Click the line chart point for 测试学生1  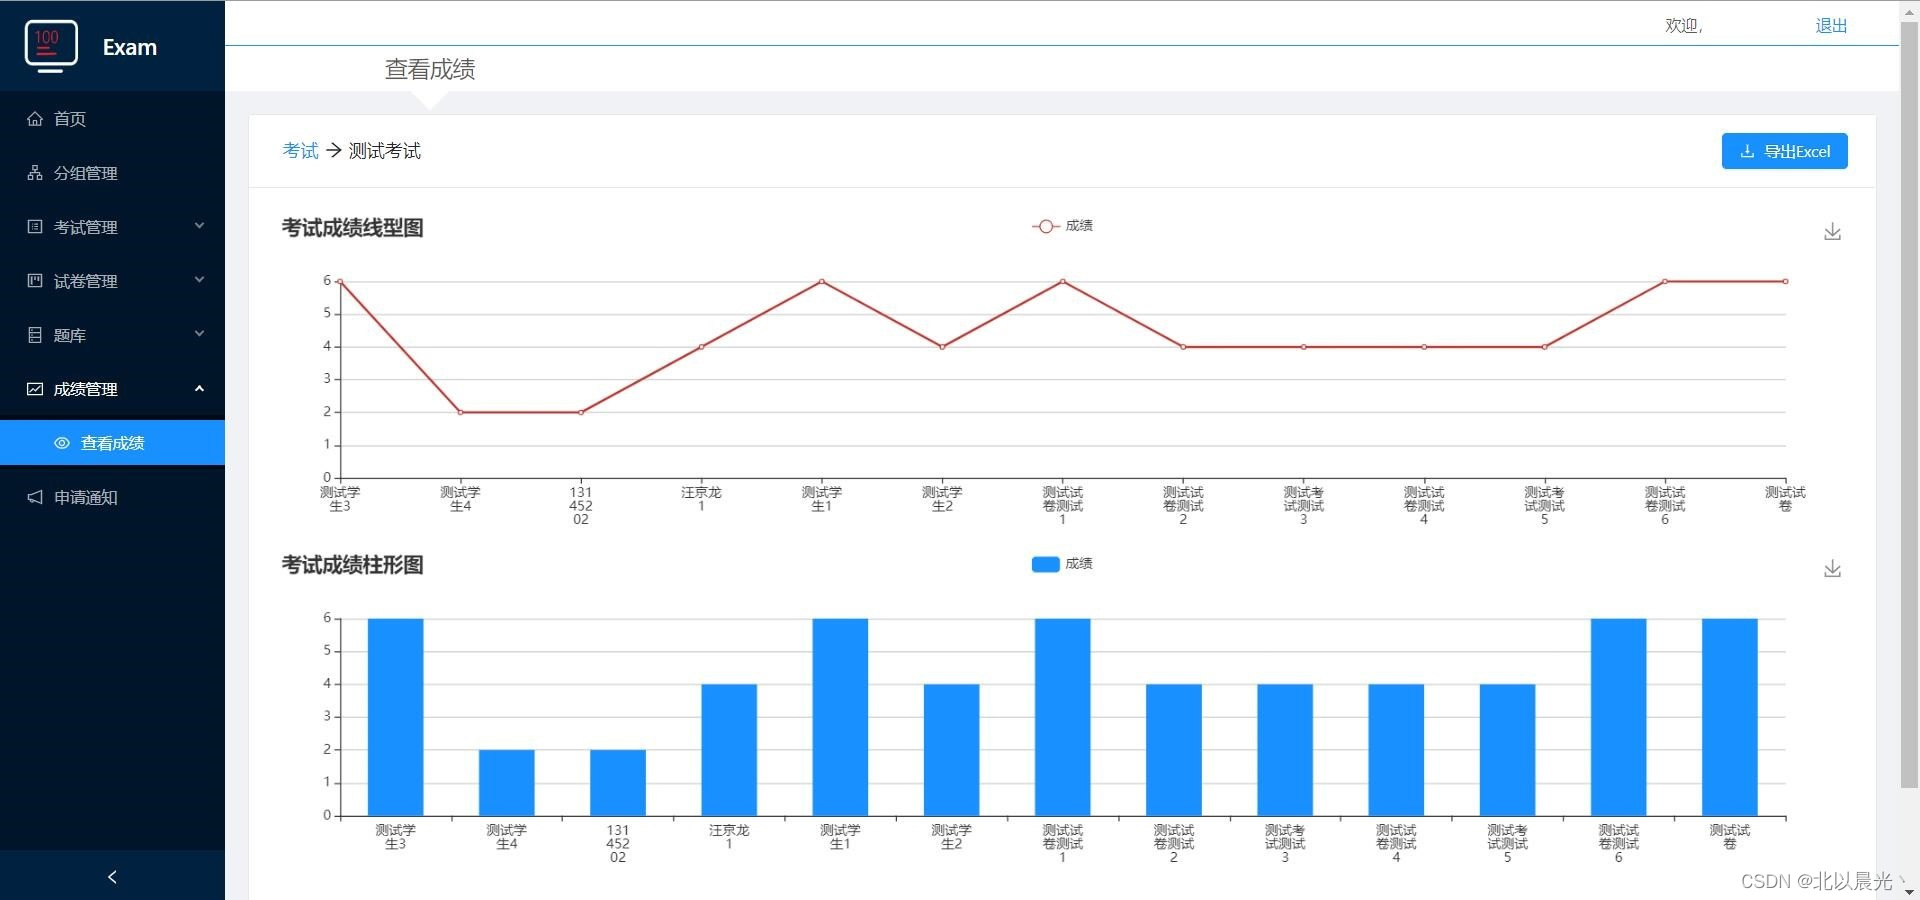coord(822,282)
